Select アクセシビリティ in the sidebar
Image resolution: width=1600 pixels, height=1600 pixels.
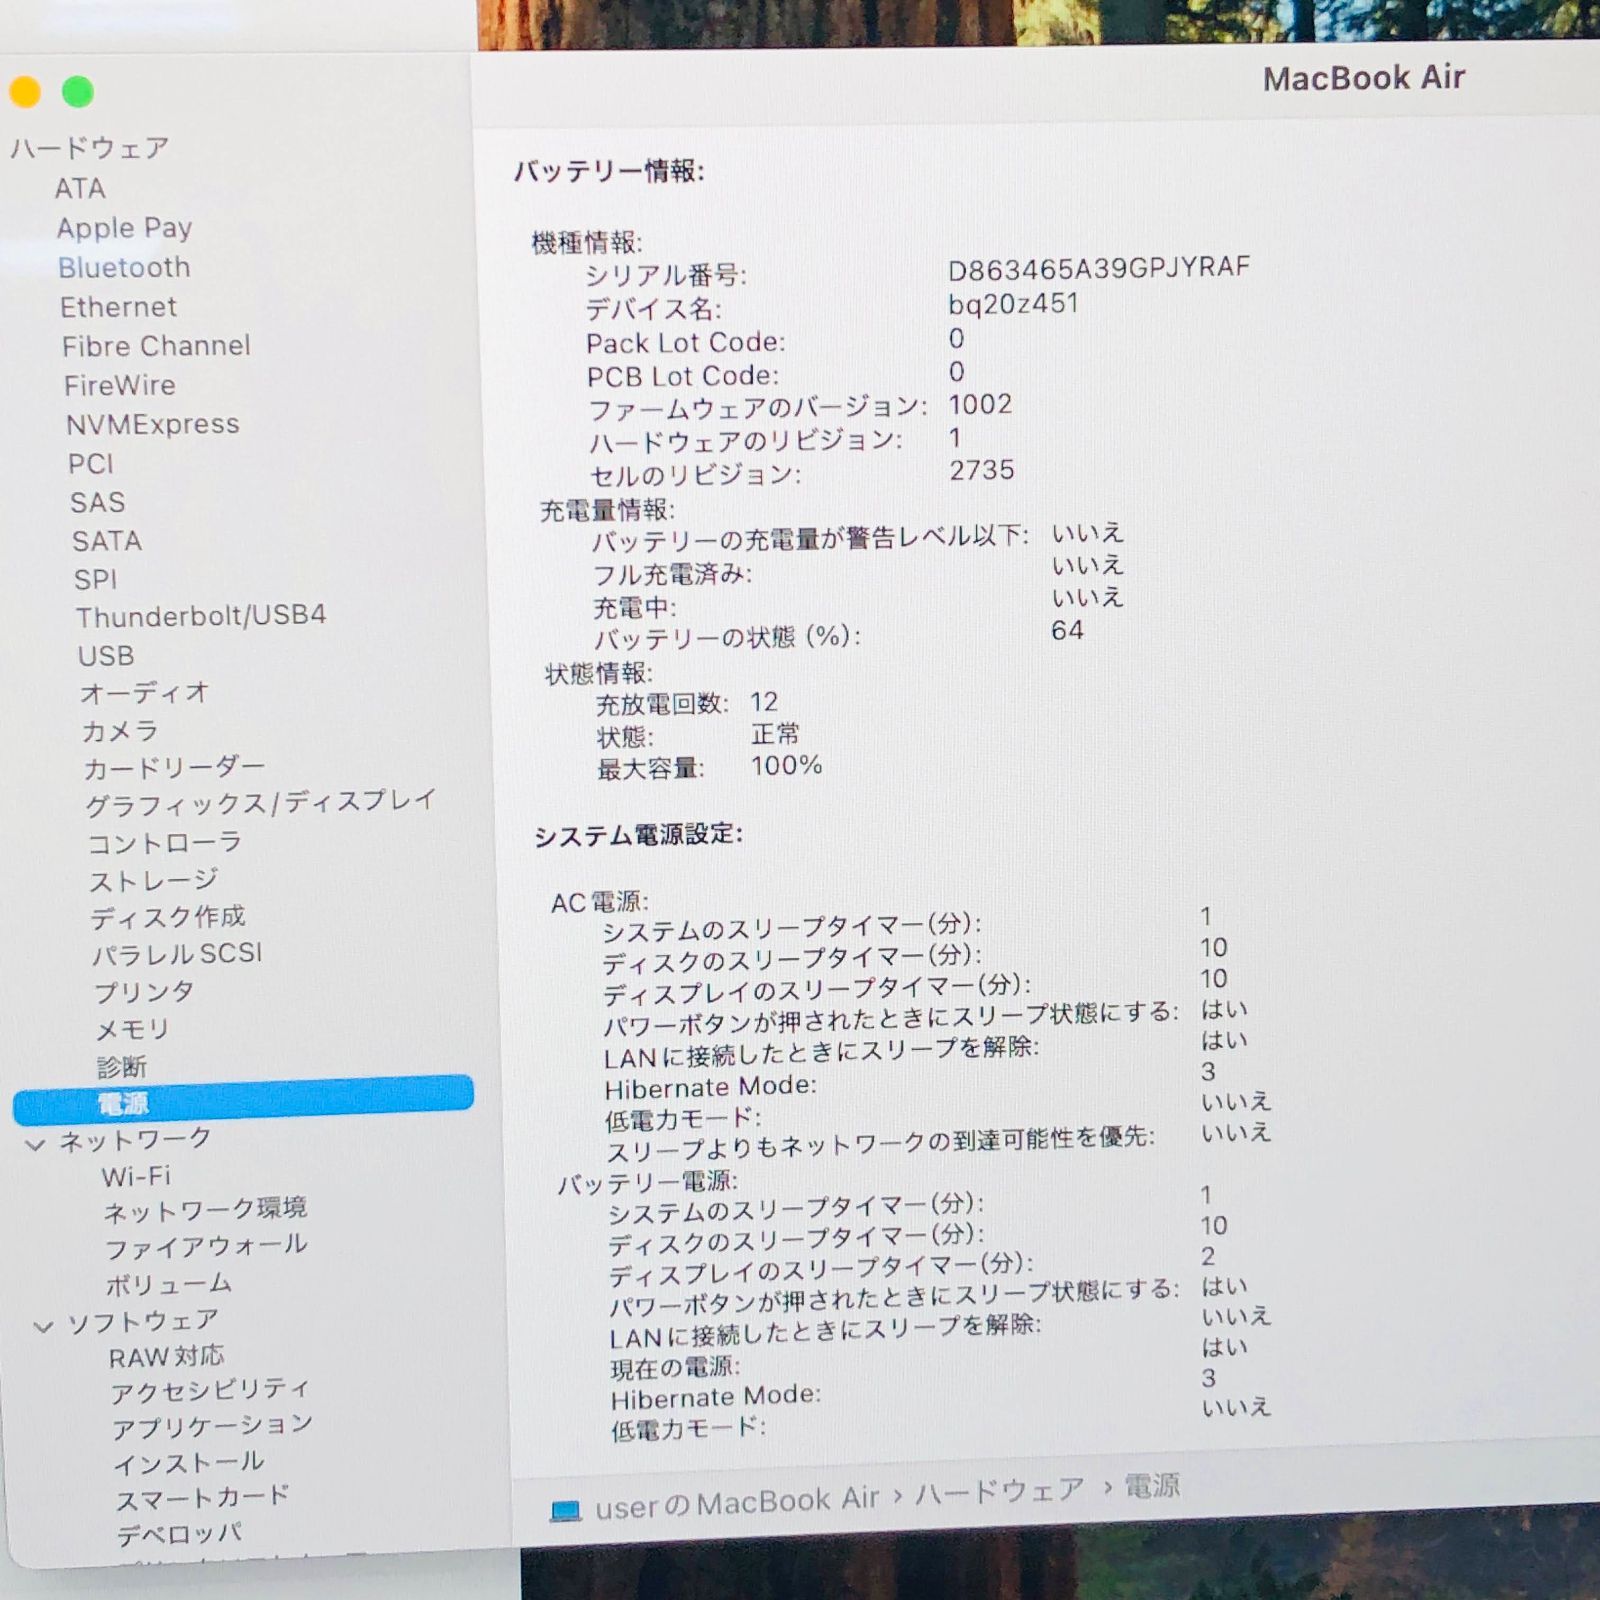[210, 1391]
